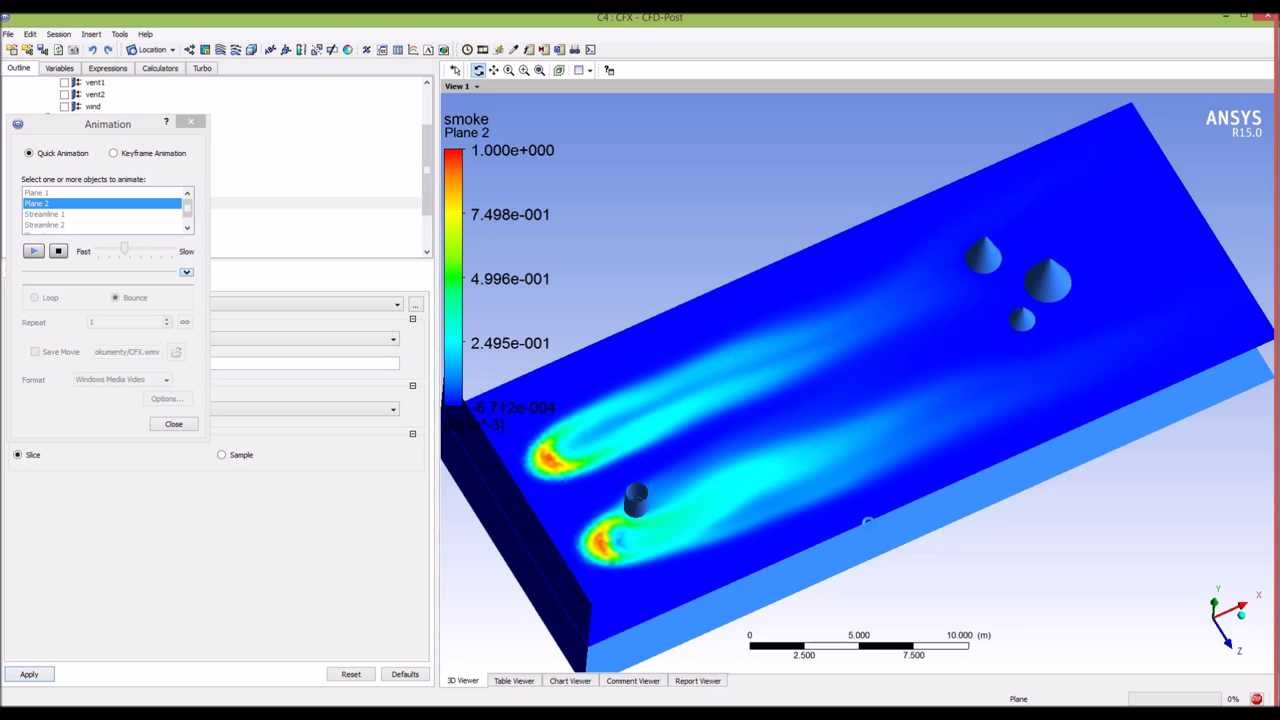This screenshot has height=720, width=1280.
Task: Select Quick Animation radio button
Action: [x=28, y=153]
